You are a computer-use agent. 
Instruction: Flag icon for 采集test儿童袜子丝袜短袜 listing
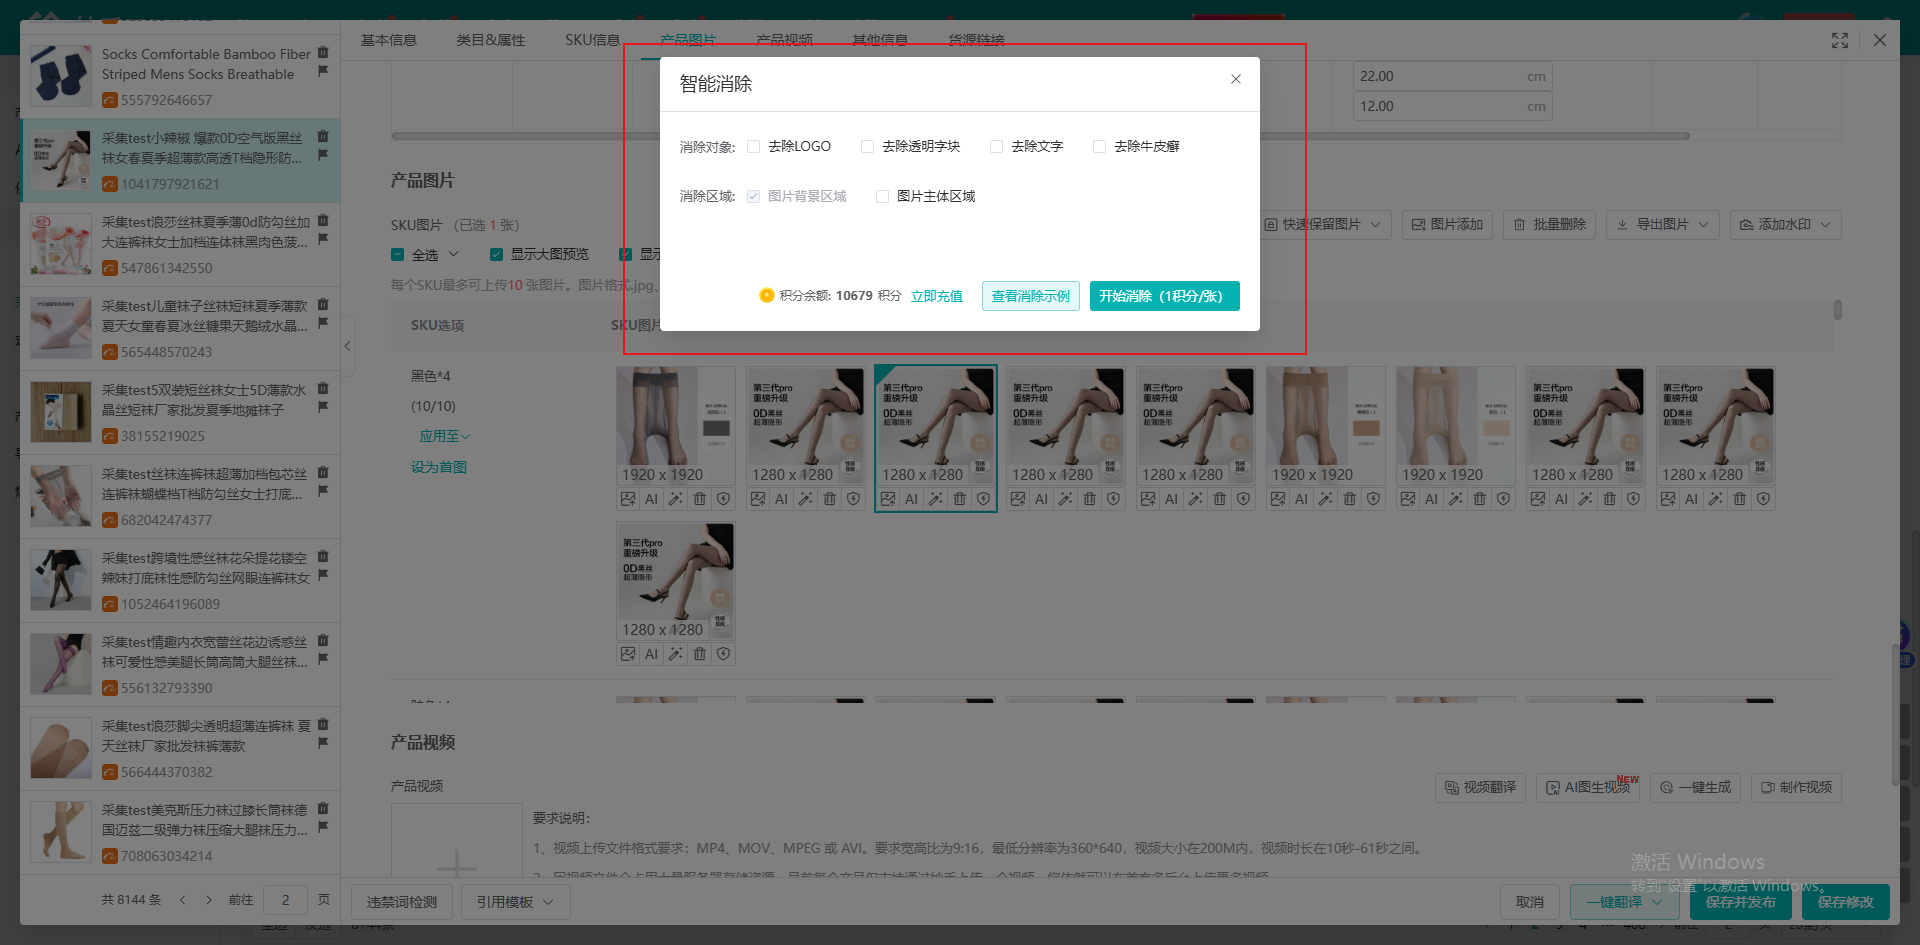pos(323,323)
